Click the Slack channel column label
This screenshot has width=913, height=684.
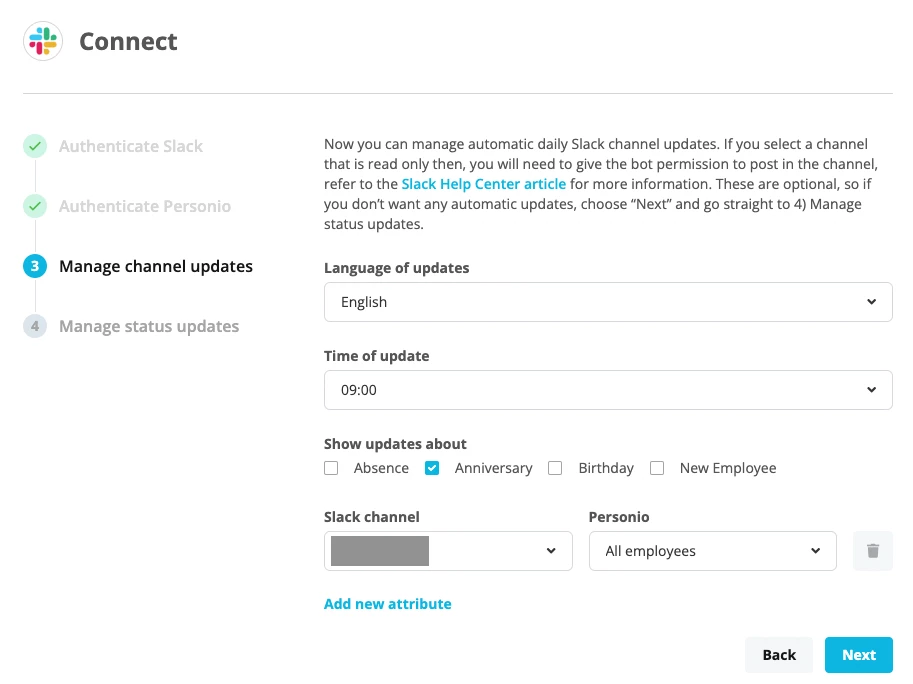point(371,517)
